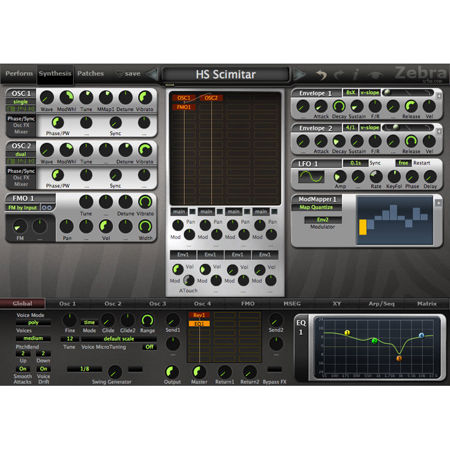The width and height of the screenshot is (450, 450).
Task: Click the 'HS Scimitar' patch name display
Action: tap(226, 74)
